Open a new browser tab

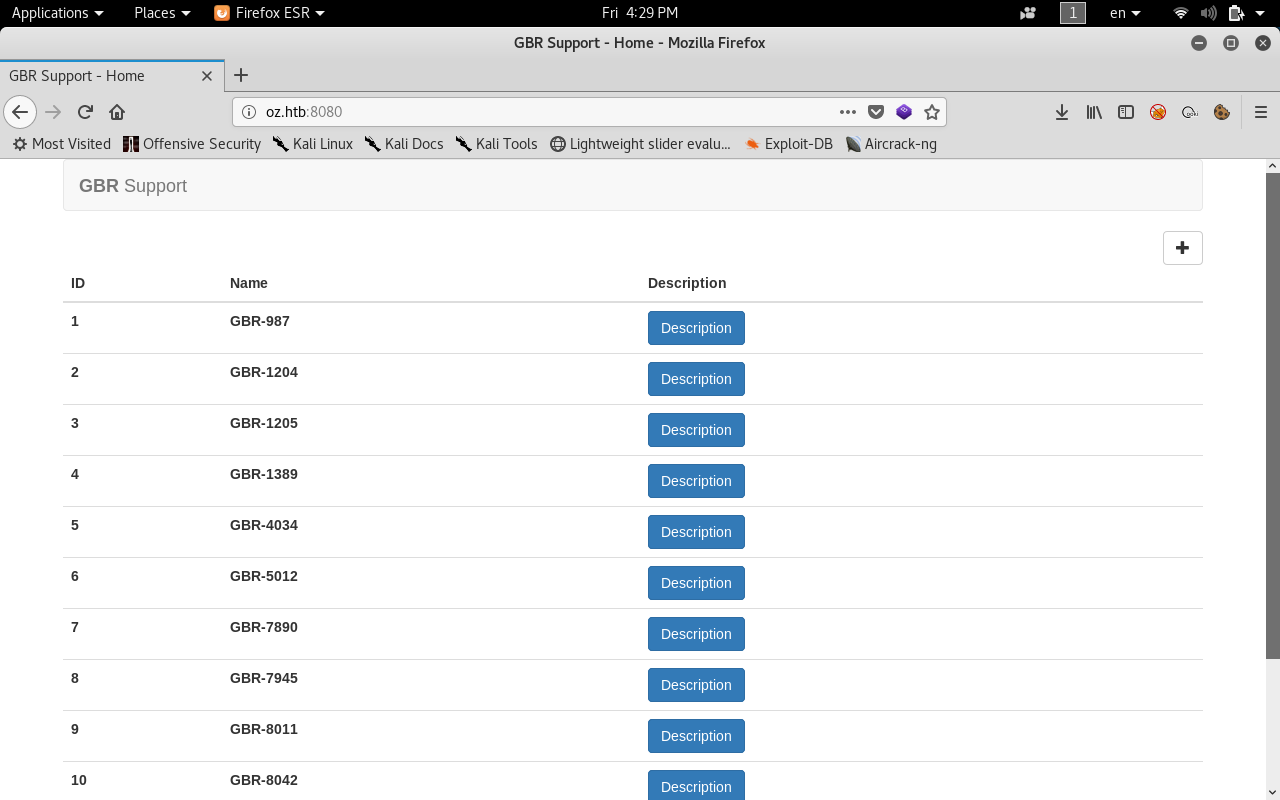[x=241, y=75]
